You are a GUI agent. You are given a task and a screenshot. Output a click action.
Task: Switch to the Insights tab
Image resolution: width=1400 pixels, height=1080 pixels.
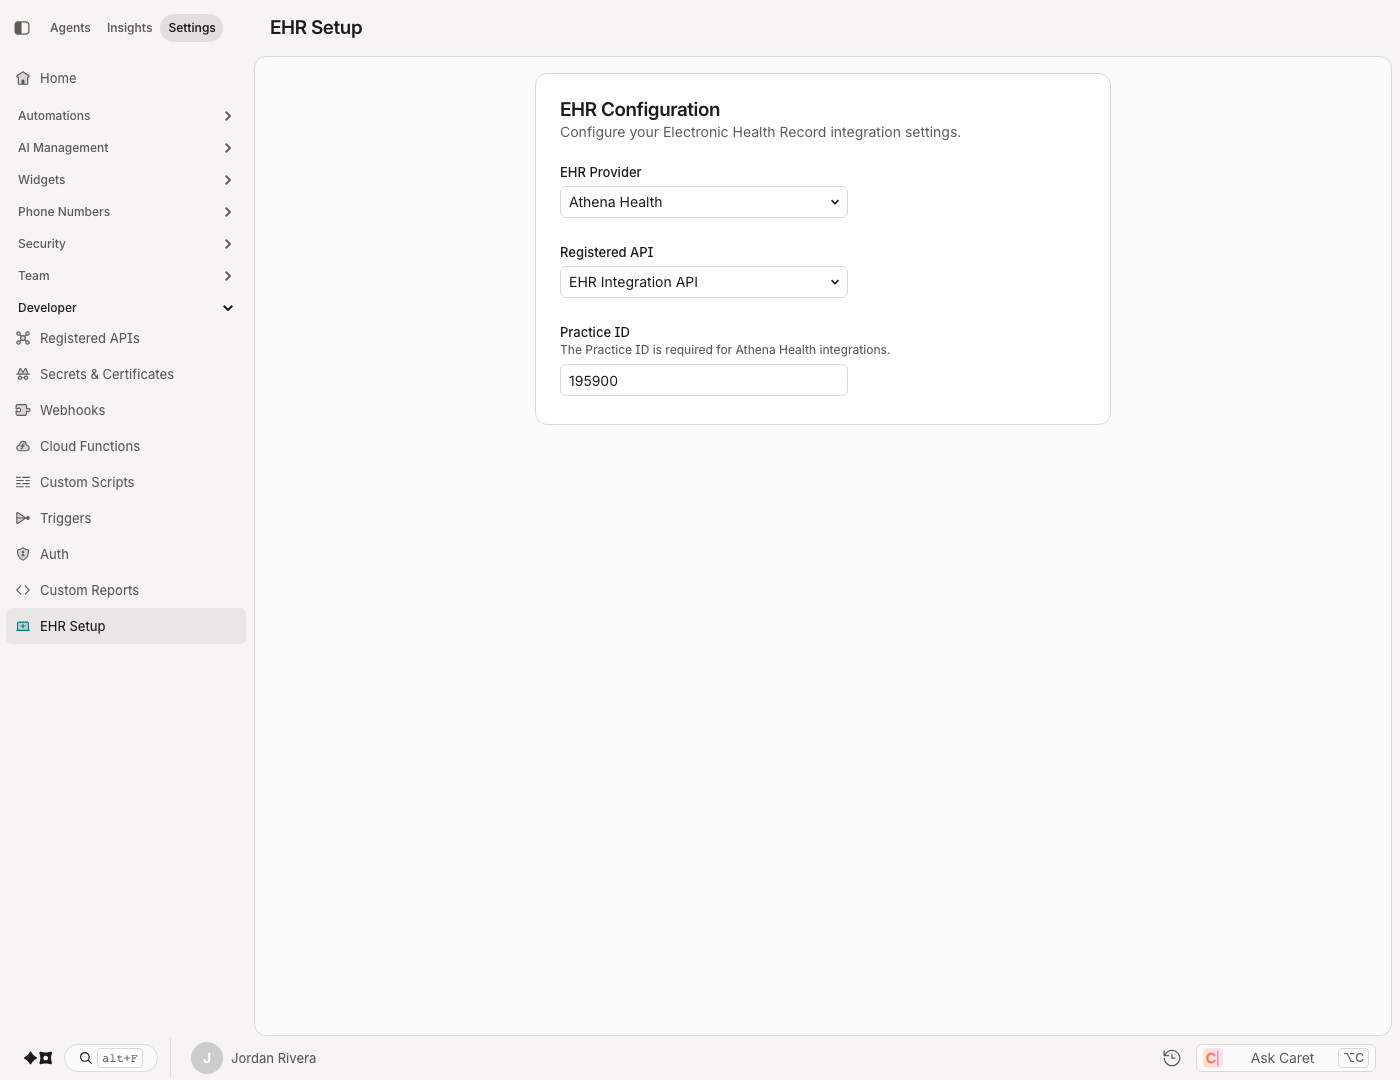coord(129,28)
